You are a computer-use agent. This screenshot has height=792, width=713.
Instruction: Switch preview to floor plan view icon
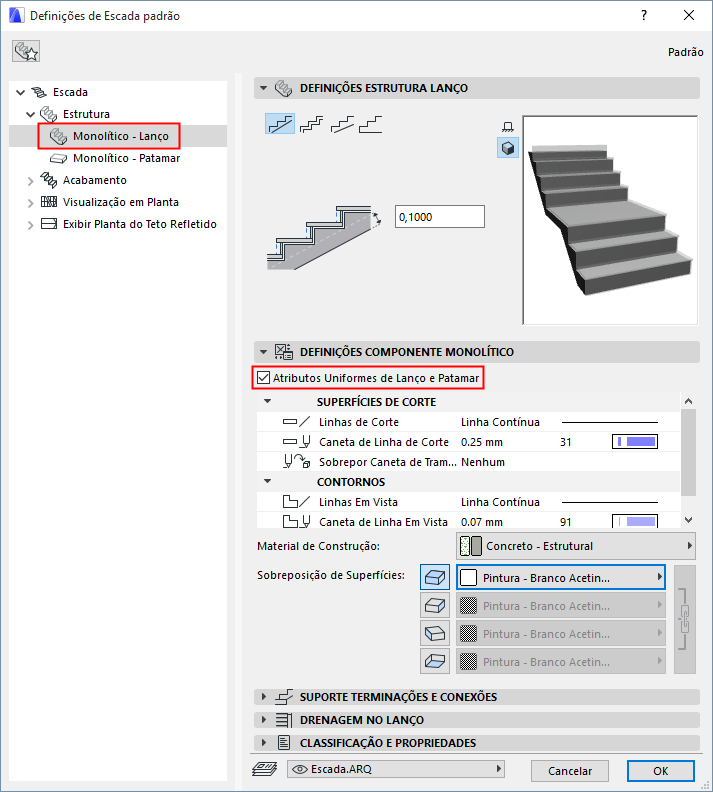[508, 127]
